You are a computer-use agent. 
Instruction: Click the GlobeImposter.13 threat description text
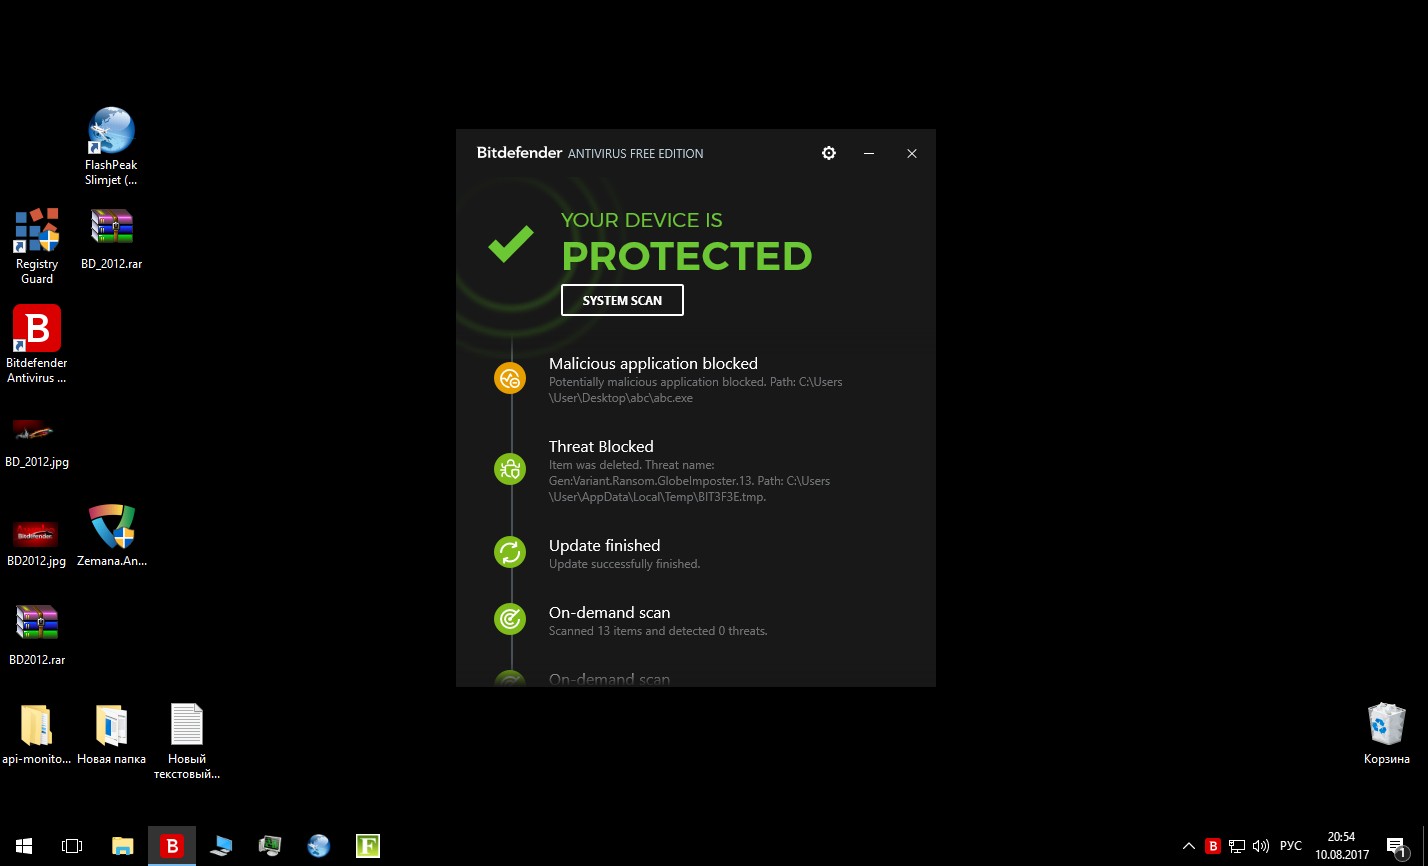690,481
